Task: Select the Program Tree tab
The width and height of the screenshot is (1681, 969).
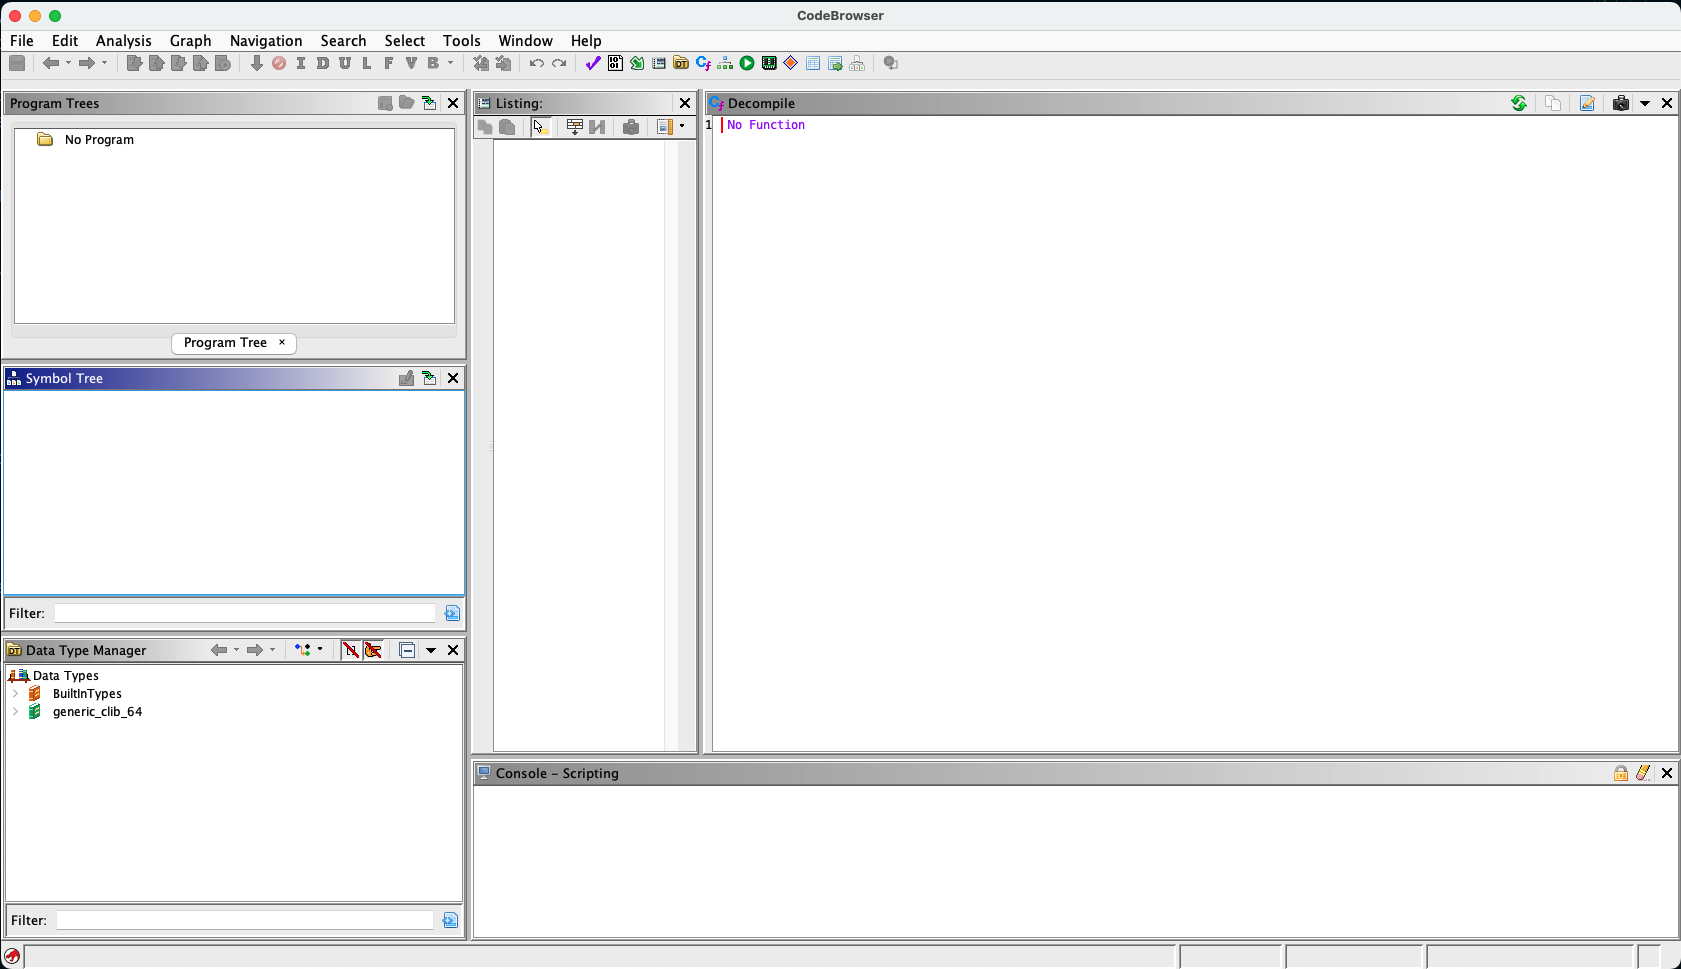Action: point(225,343)
